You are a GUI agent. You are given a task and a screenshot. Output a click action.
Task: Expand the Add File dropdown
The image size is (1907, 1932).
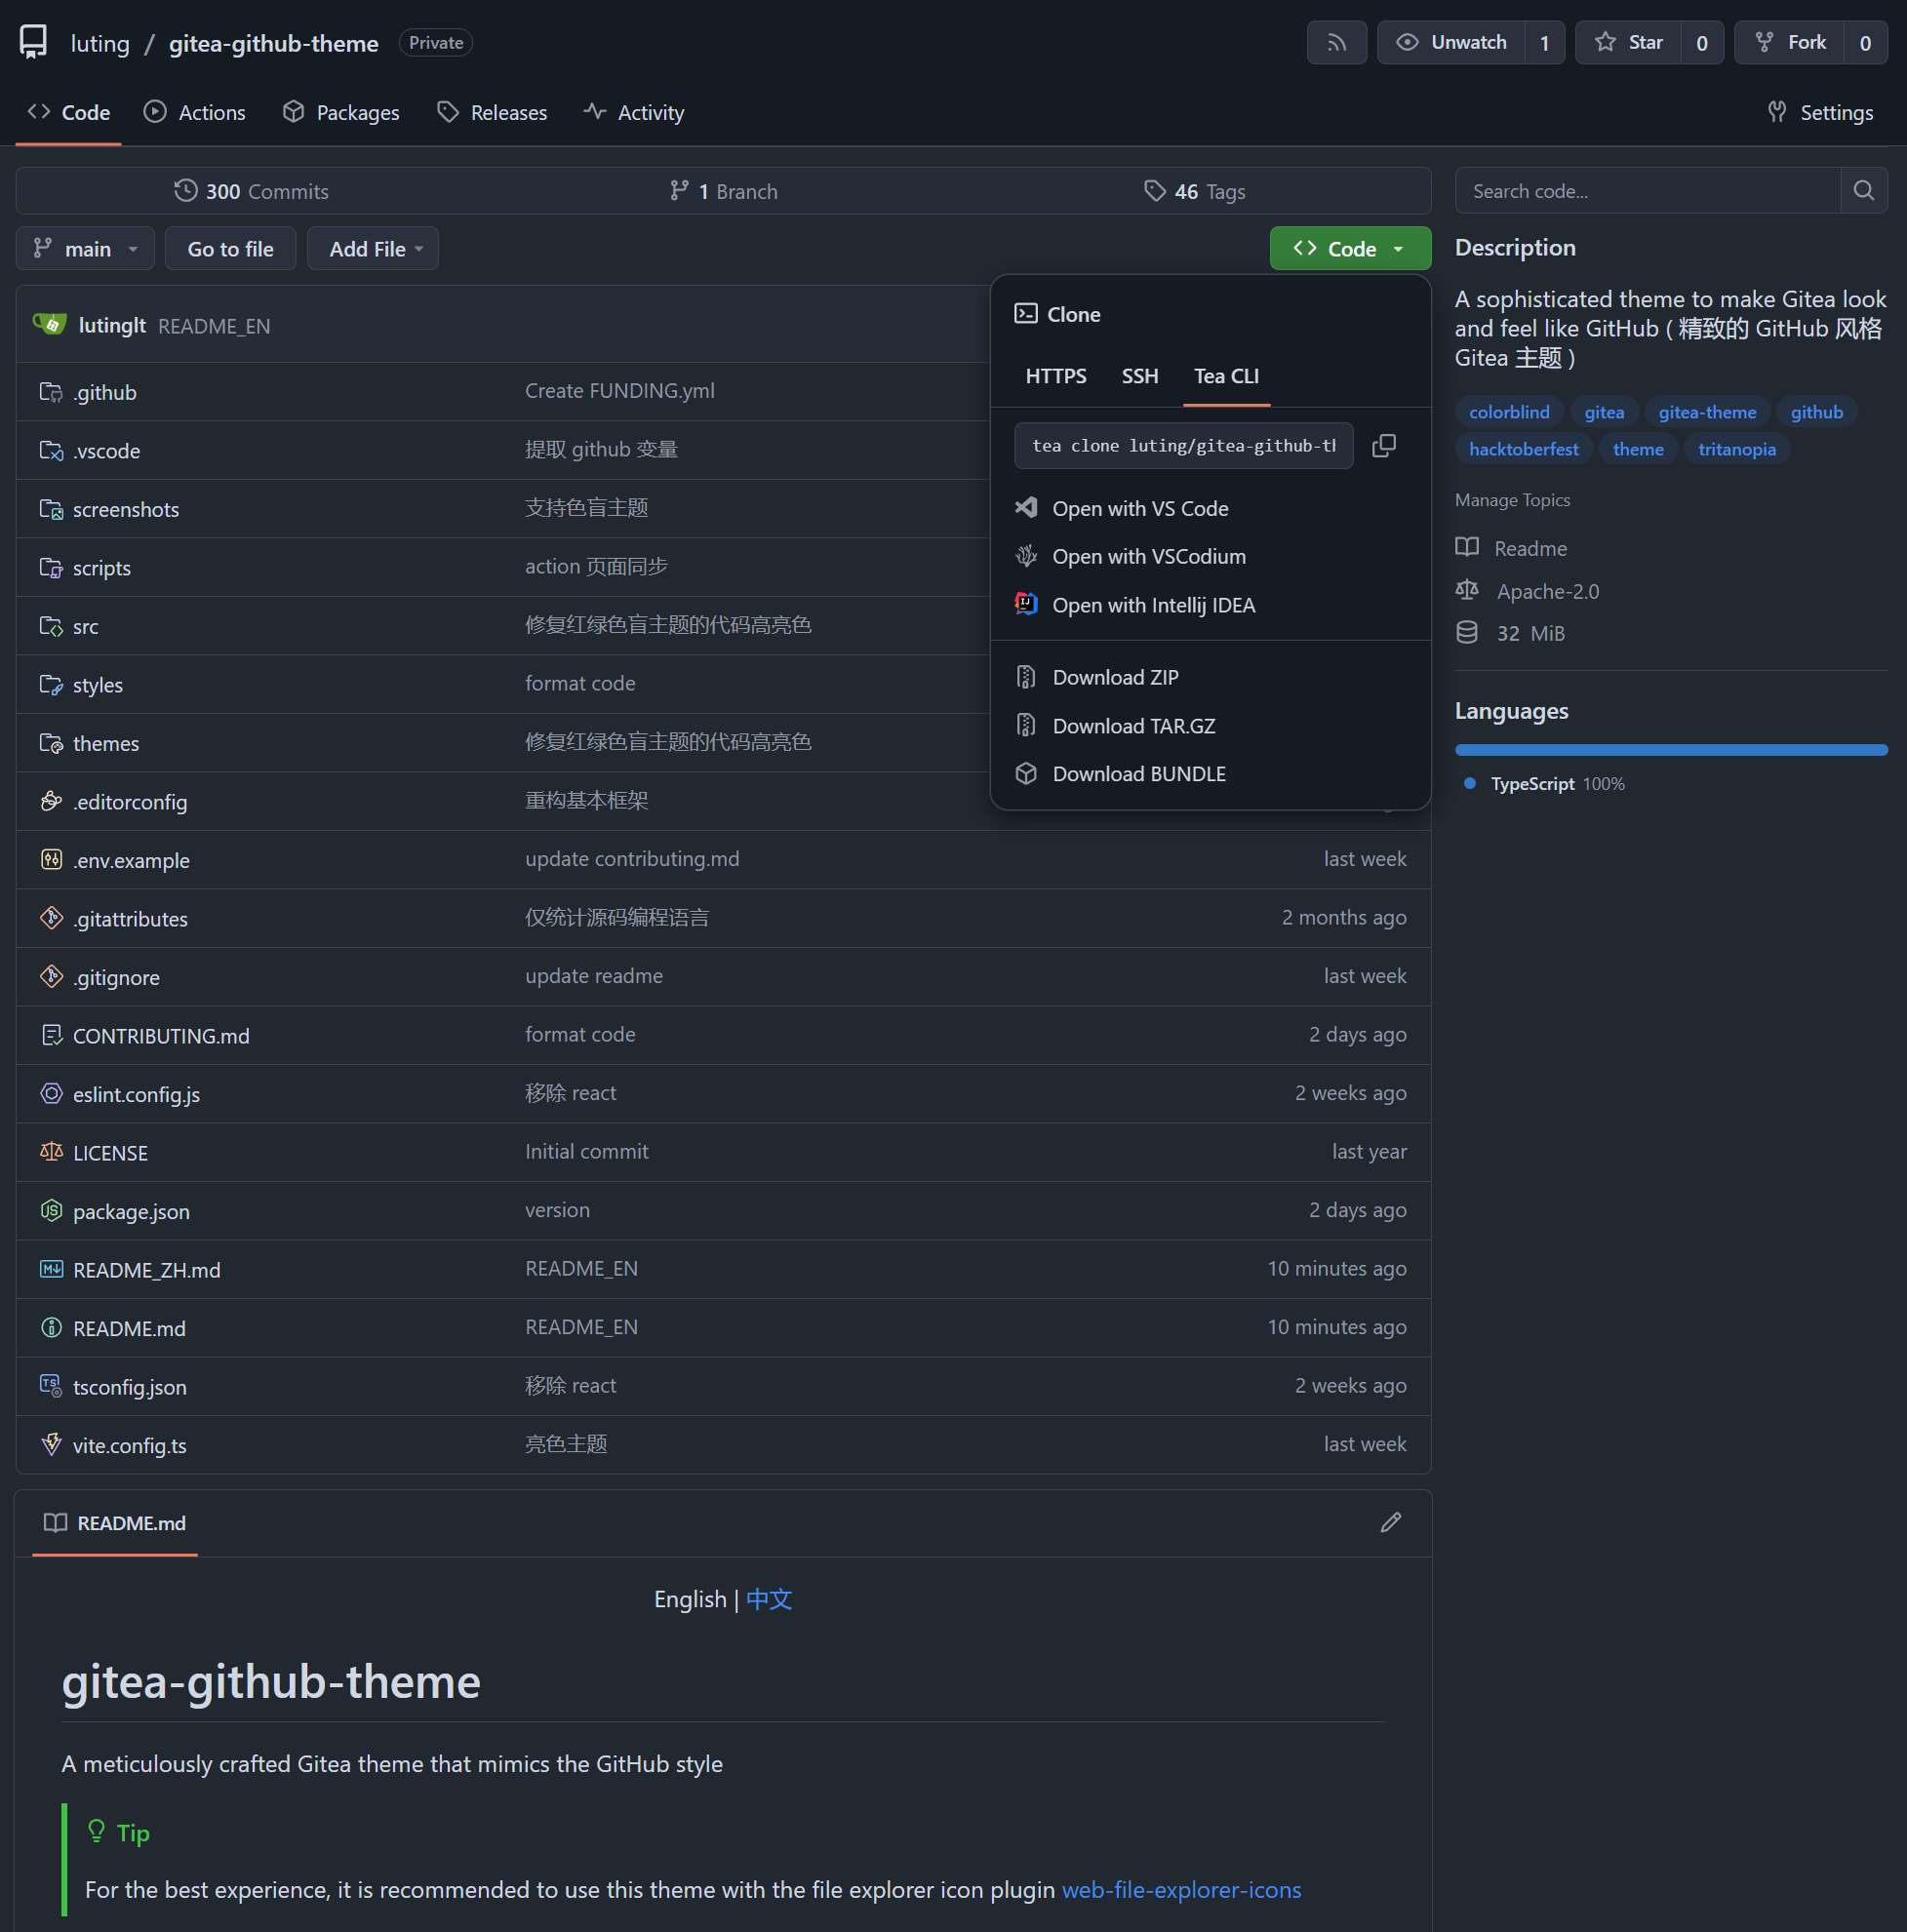373,249
